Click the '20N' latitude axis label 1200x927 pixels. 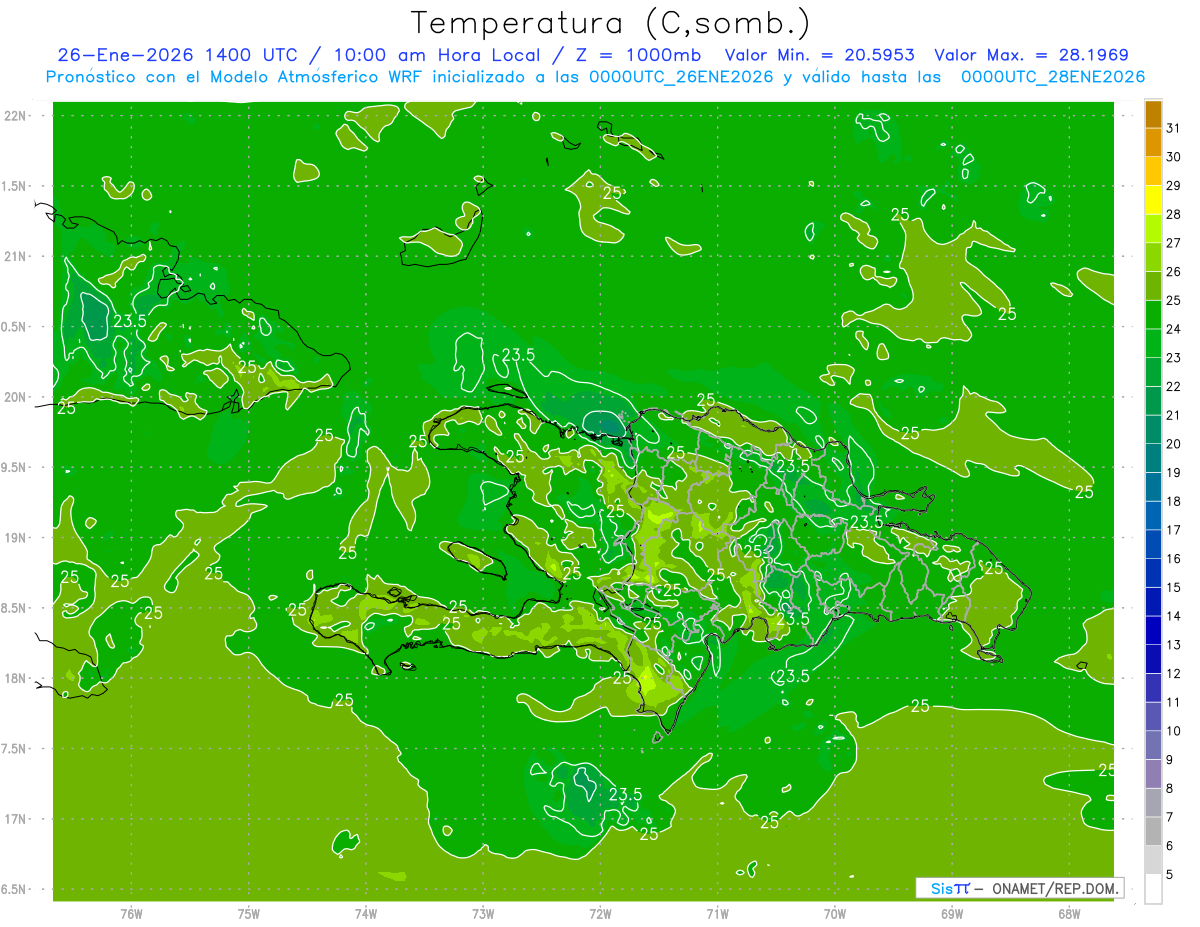coord(15,397)
